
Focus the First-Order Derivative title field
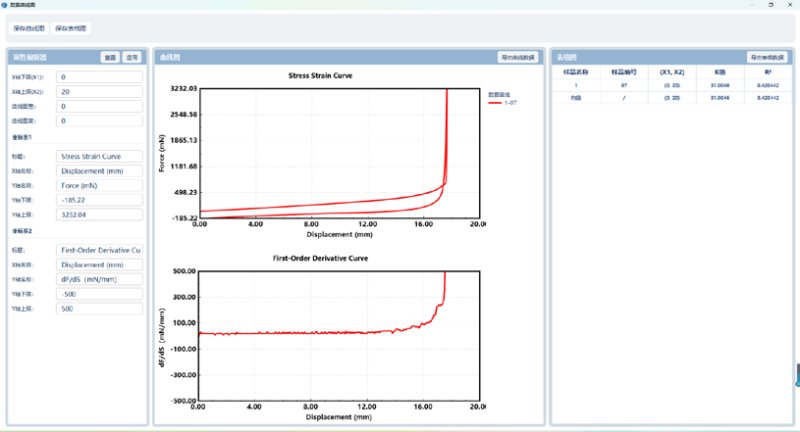click(99, 249)
